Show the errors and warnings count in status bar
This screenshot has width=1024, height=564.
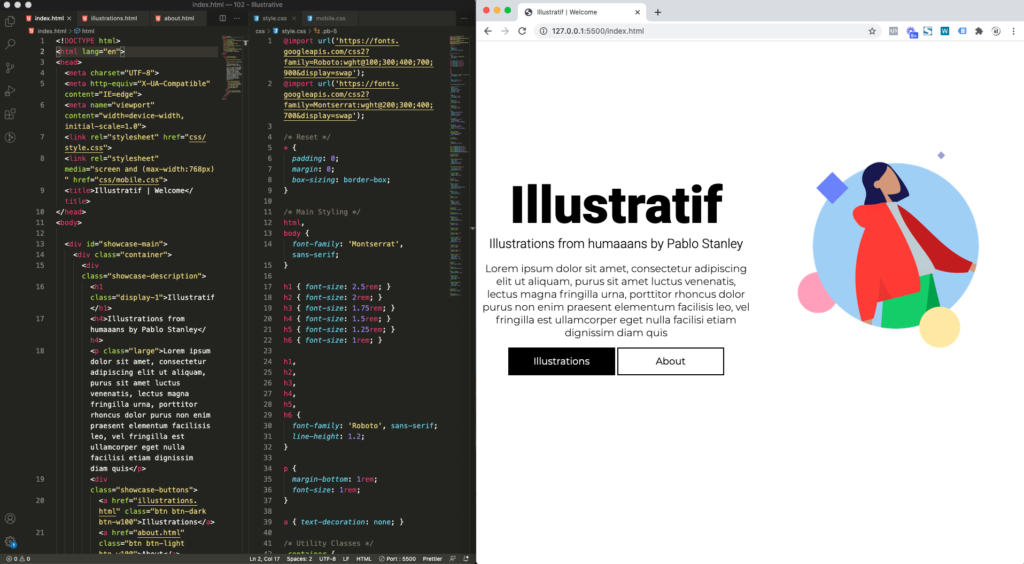18,559
